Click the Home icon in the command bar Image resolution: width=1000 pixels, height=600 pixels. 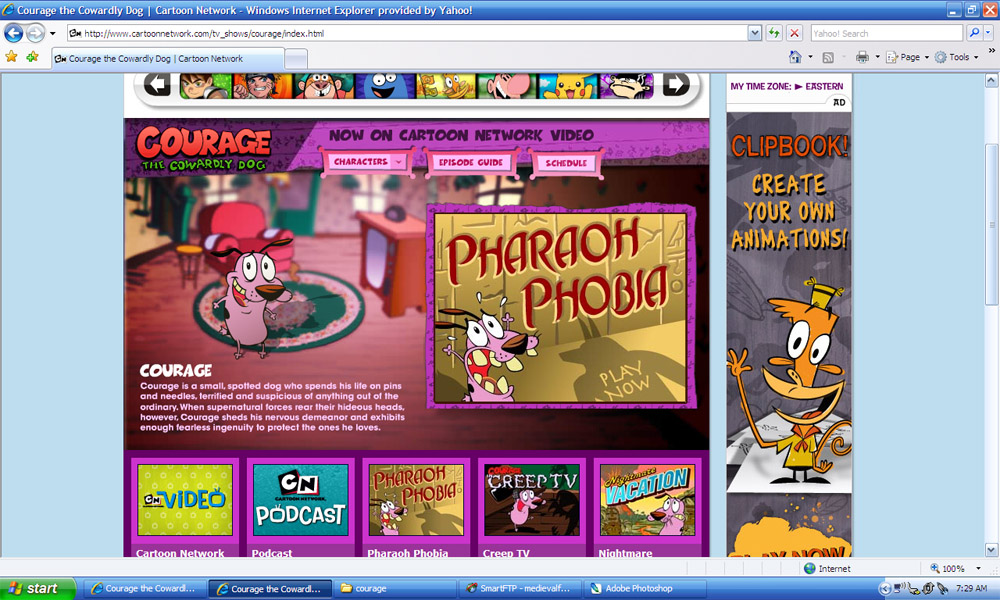[x=795, y=57]
